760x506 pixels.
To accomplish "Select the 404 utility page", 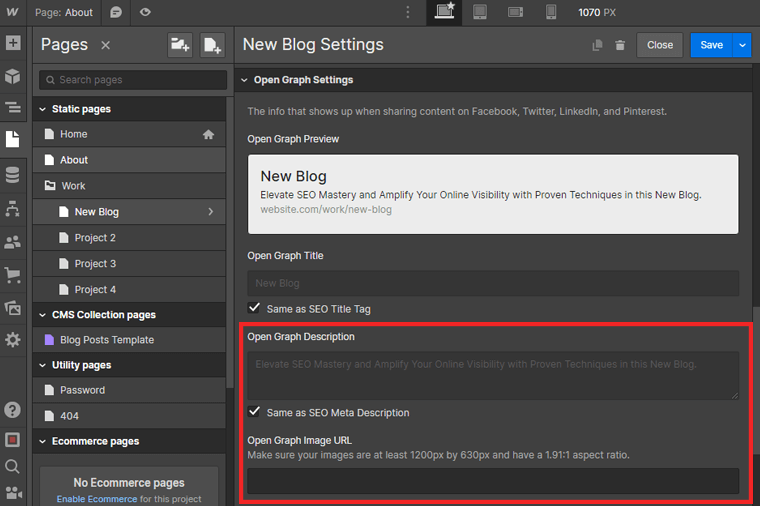I will tap(129, 416).
